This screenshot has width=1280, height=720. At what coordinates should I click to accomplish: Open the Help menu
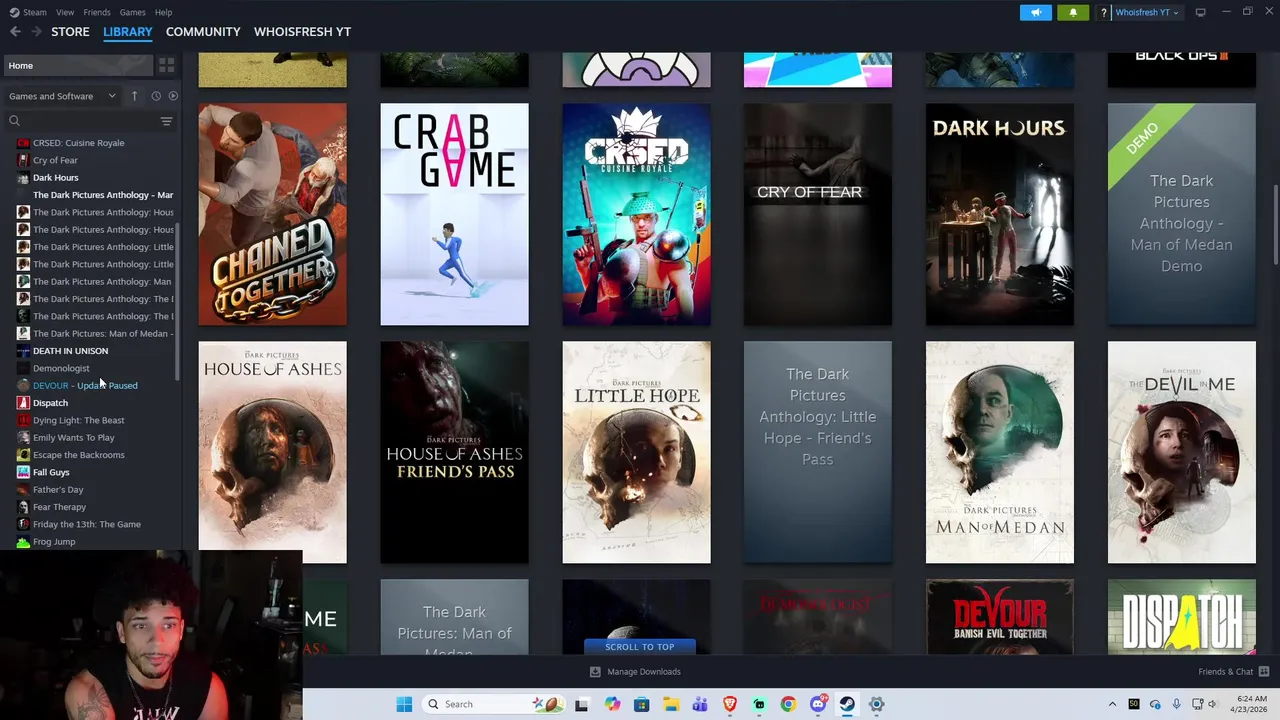click(x=163, y=12)
